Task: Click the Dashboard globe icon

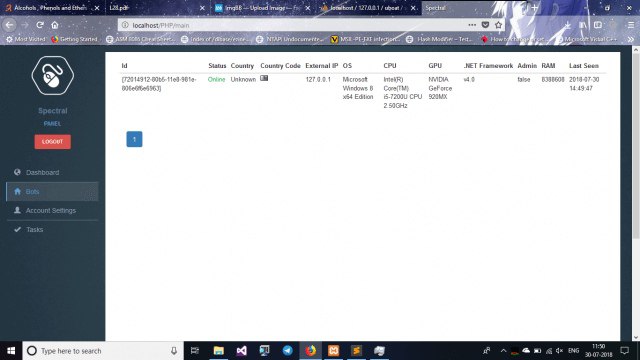Action: pyautogui.click(x=17, y=172)
